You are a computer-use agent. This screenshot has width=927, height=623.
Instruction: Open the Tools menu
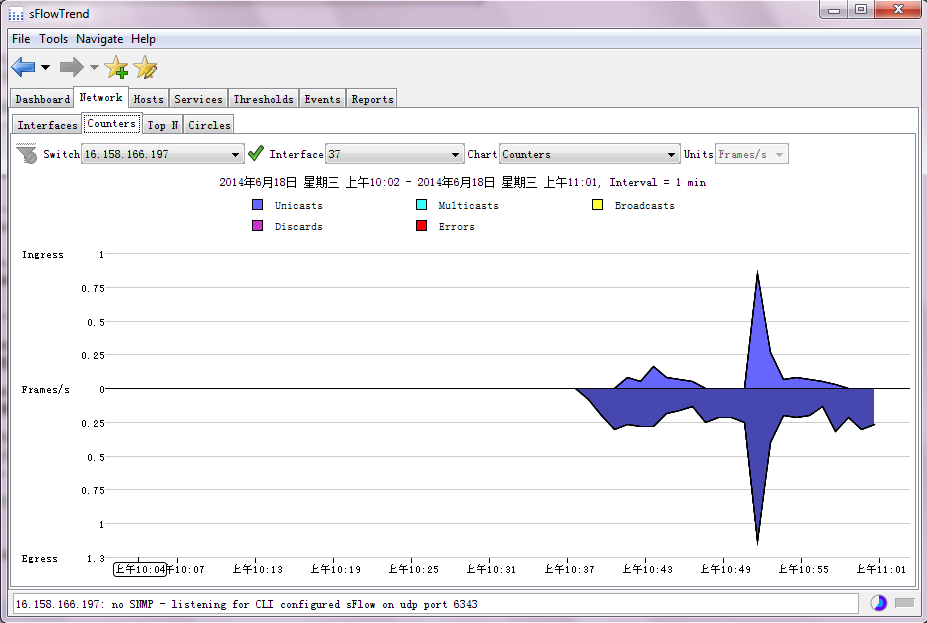tap(53, 39)
